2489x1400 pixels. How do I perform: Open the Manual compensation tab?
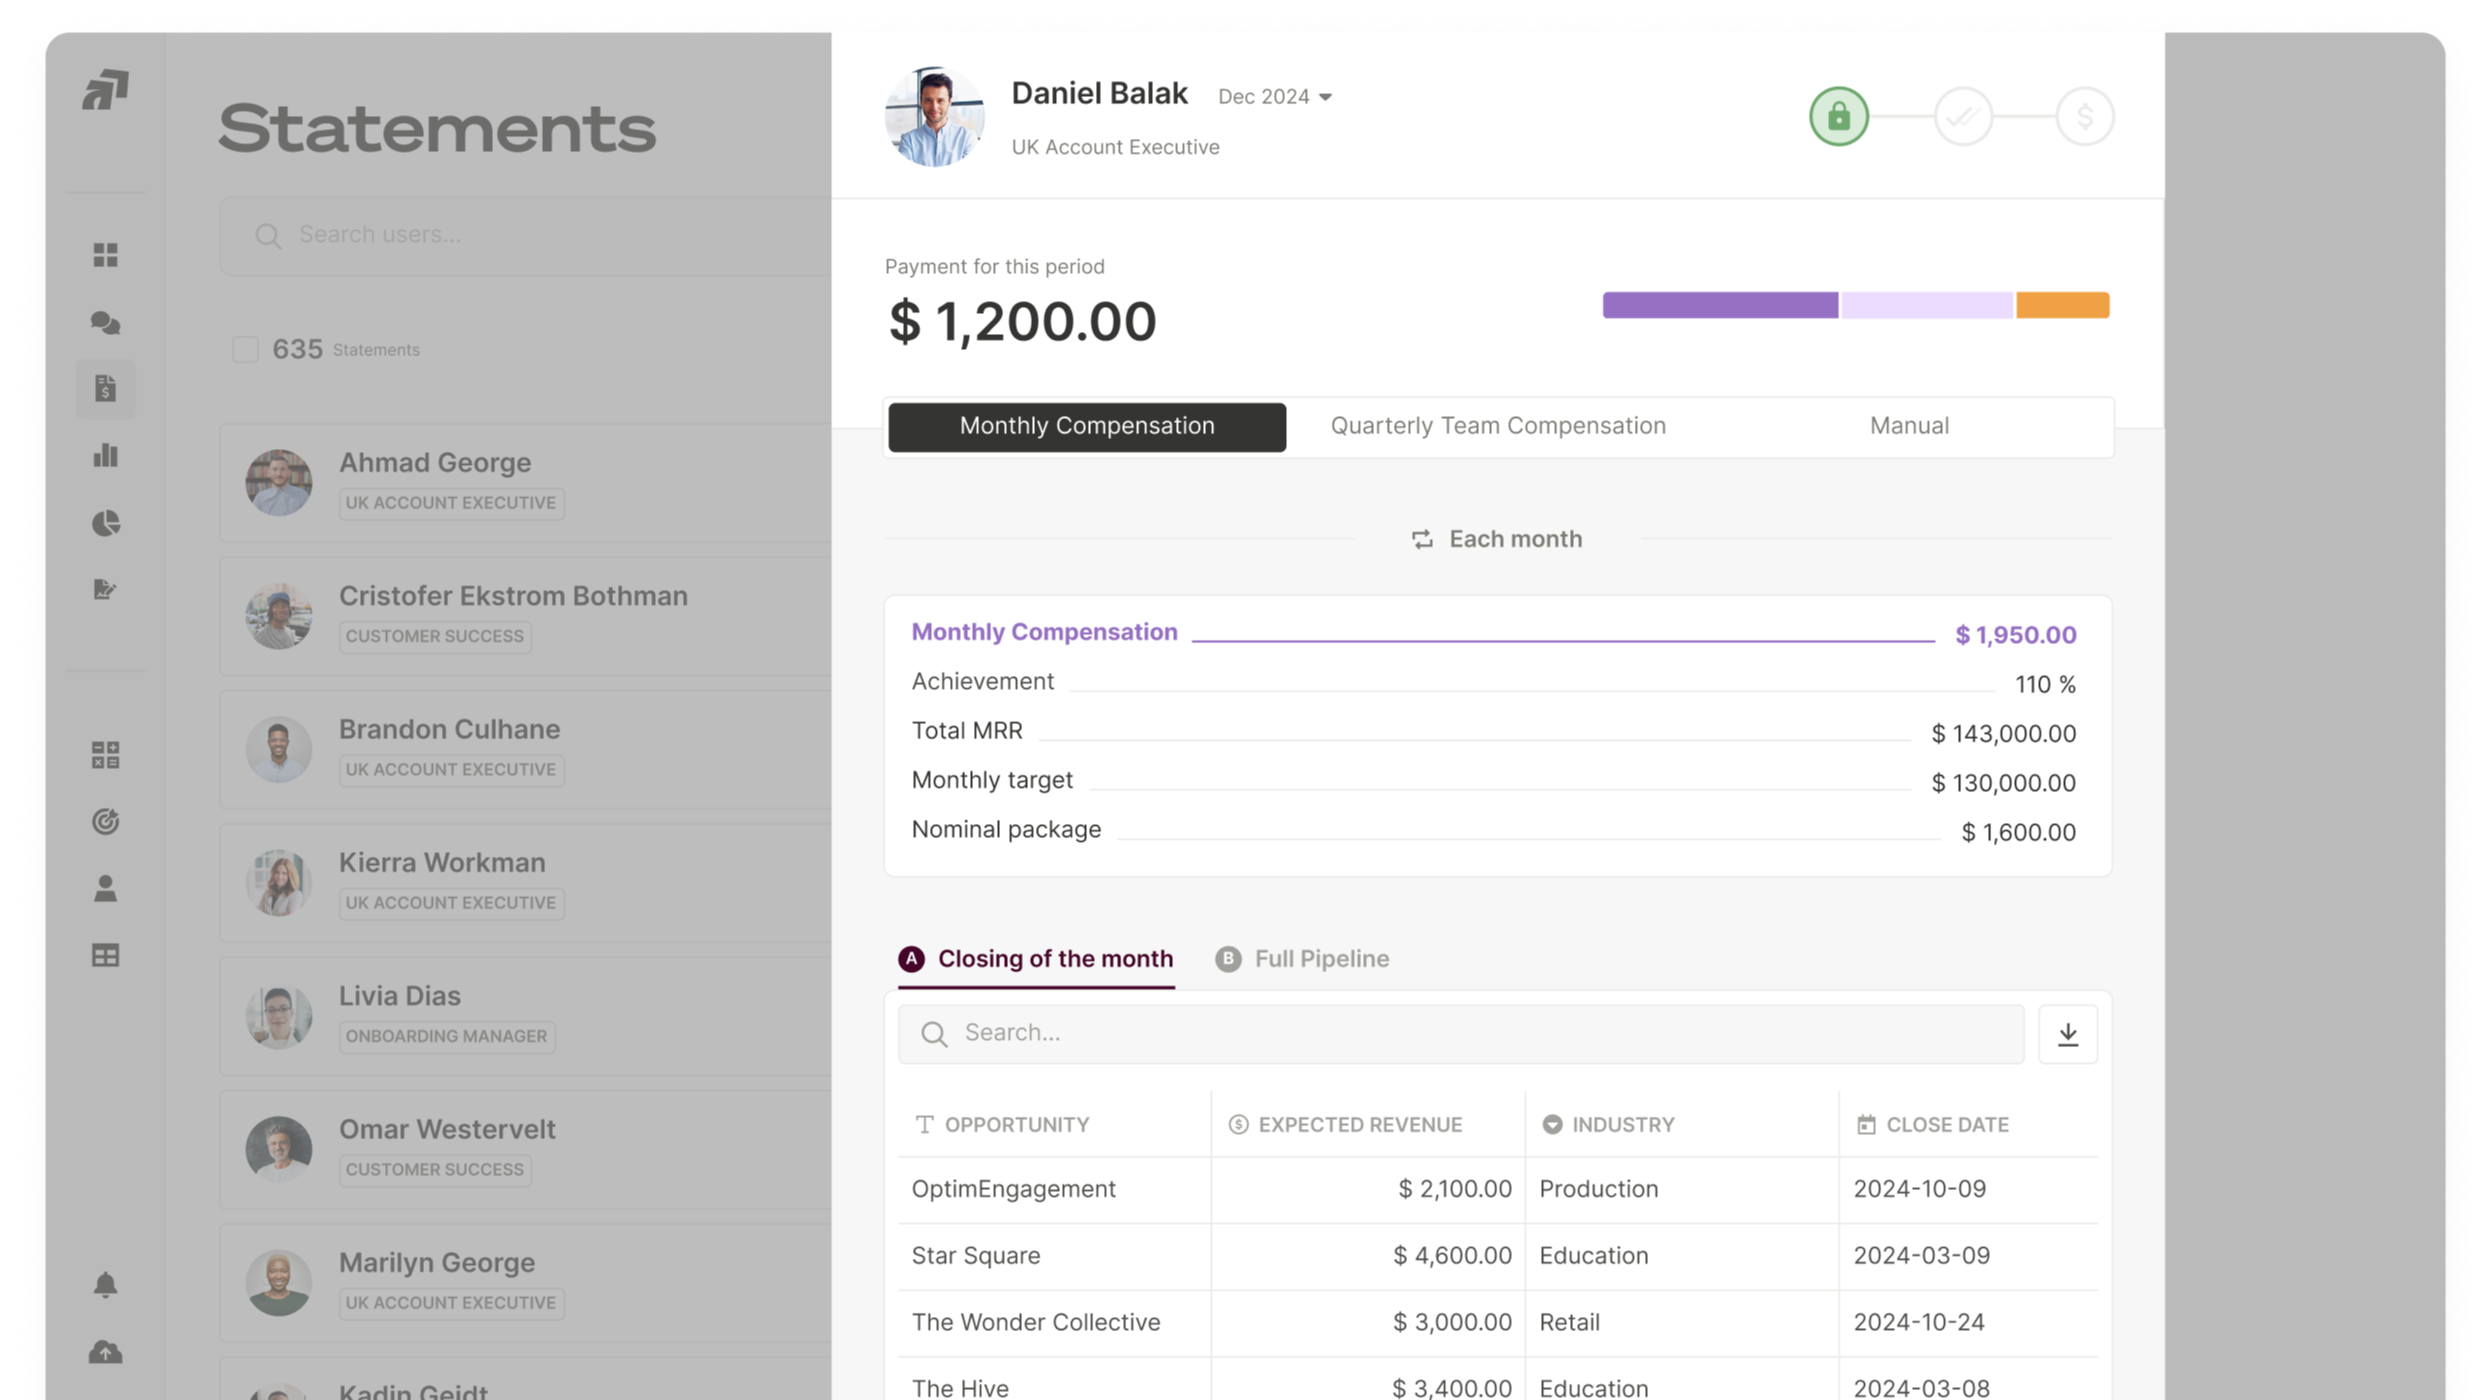[x=1908, y=426]
